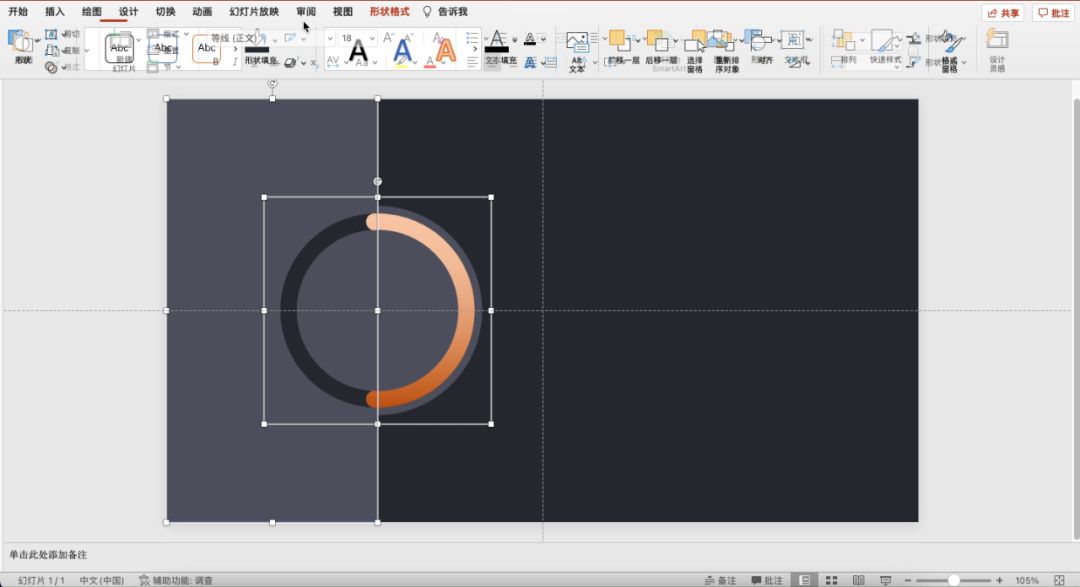
Task: Open the 排列 arrange icon
Action: pyautogui.click(x=844, y=41)
